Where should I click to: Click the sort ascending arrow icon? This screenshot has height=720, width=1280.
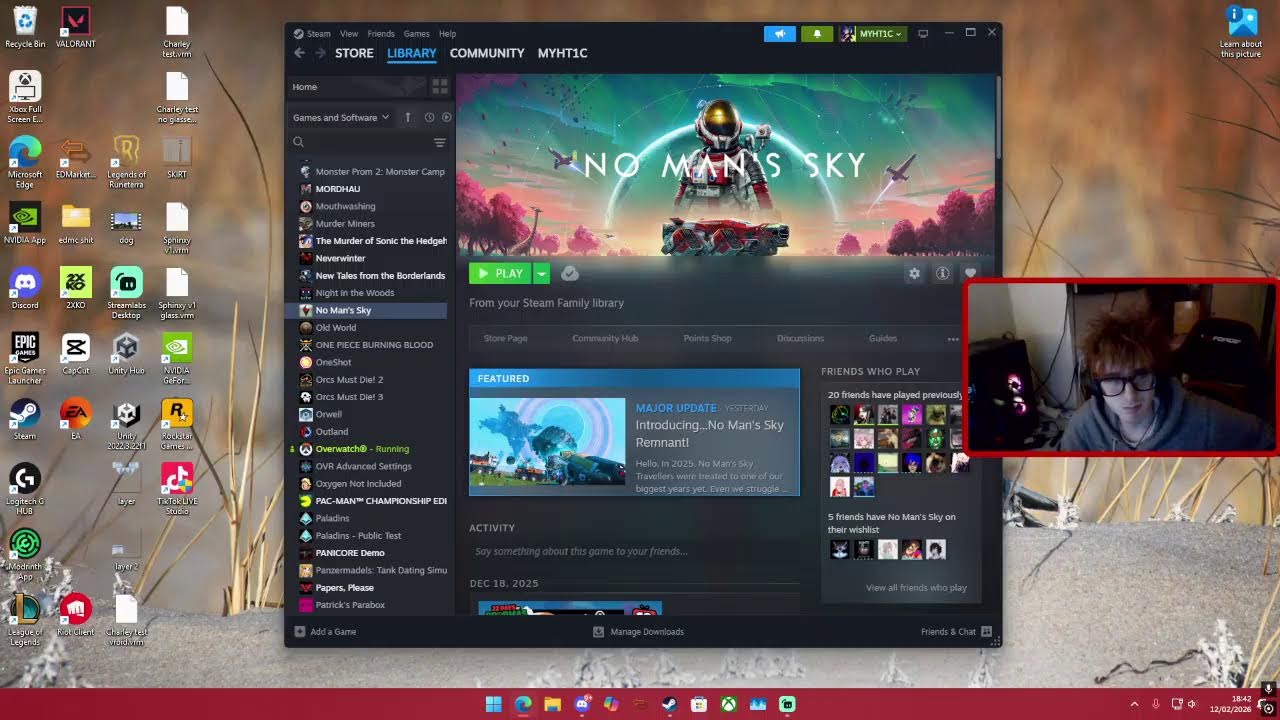(408, 117)
